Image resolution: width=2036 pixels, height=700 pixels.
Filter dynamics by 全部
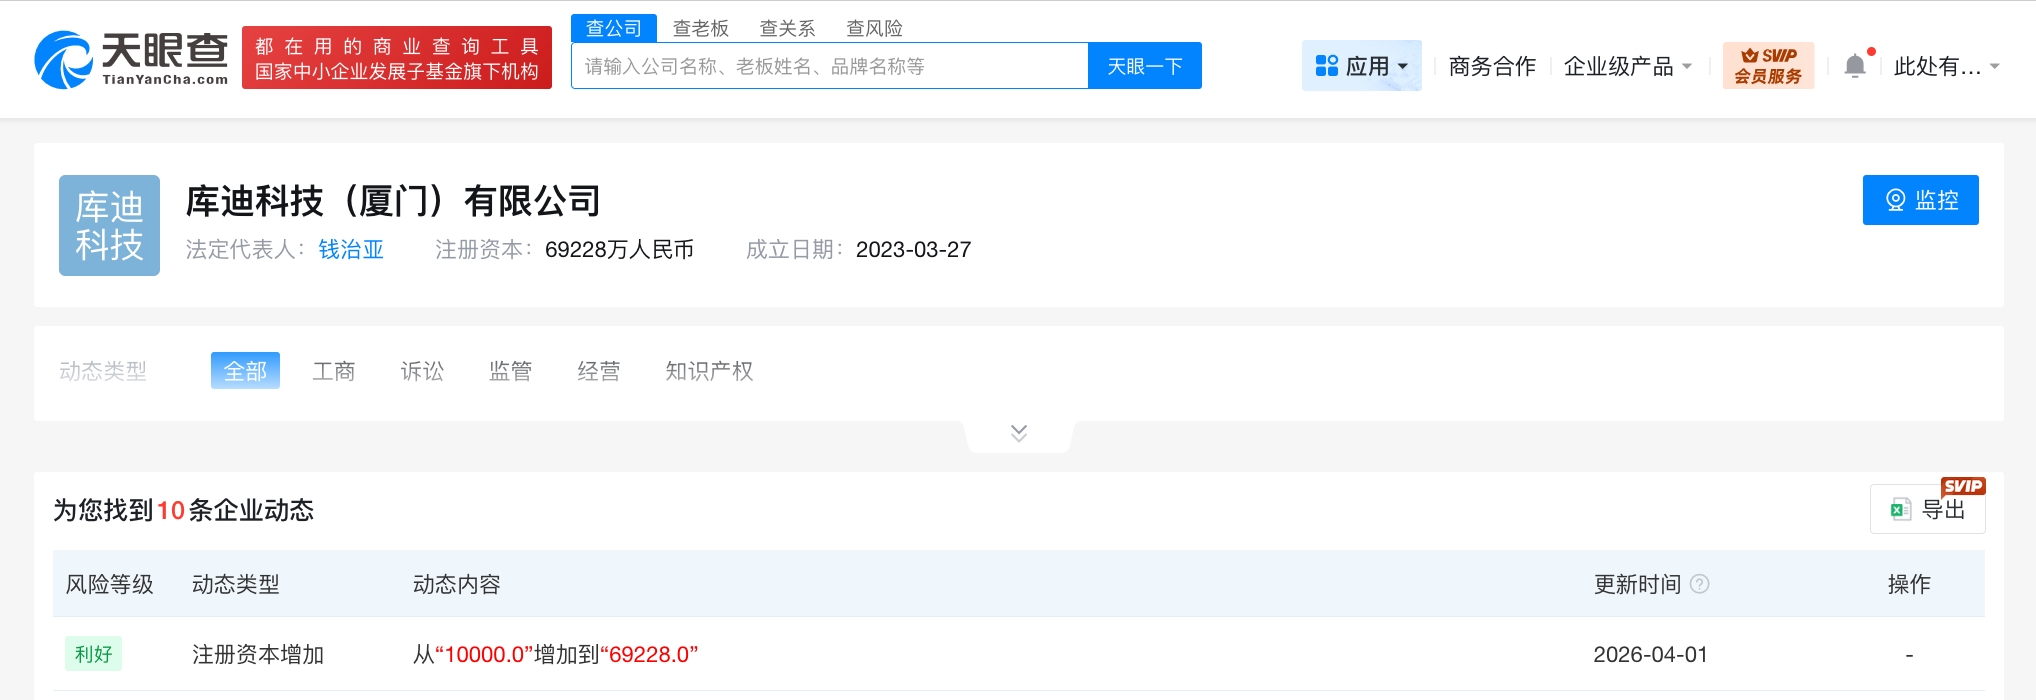coord(245,371)
